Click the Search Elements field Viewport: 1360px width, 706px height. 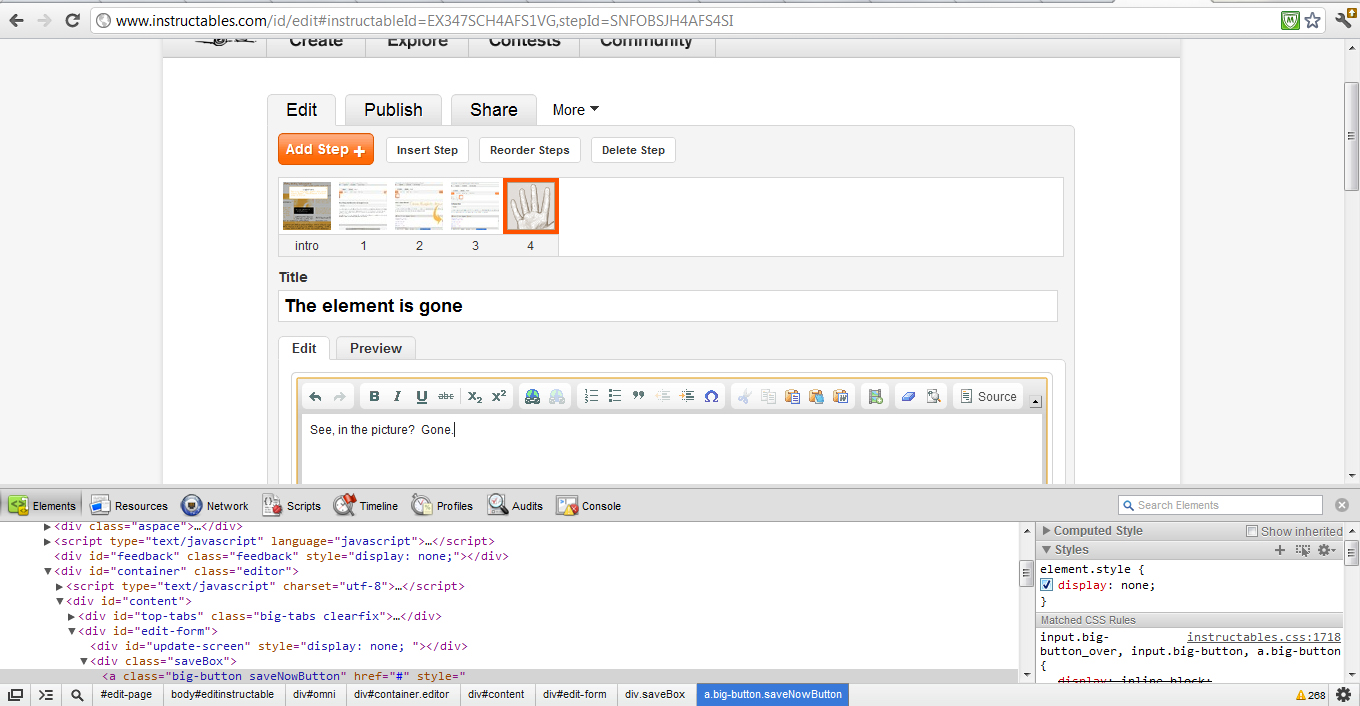pyautogui.click(x=1220, y=505)
